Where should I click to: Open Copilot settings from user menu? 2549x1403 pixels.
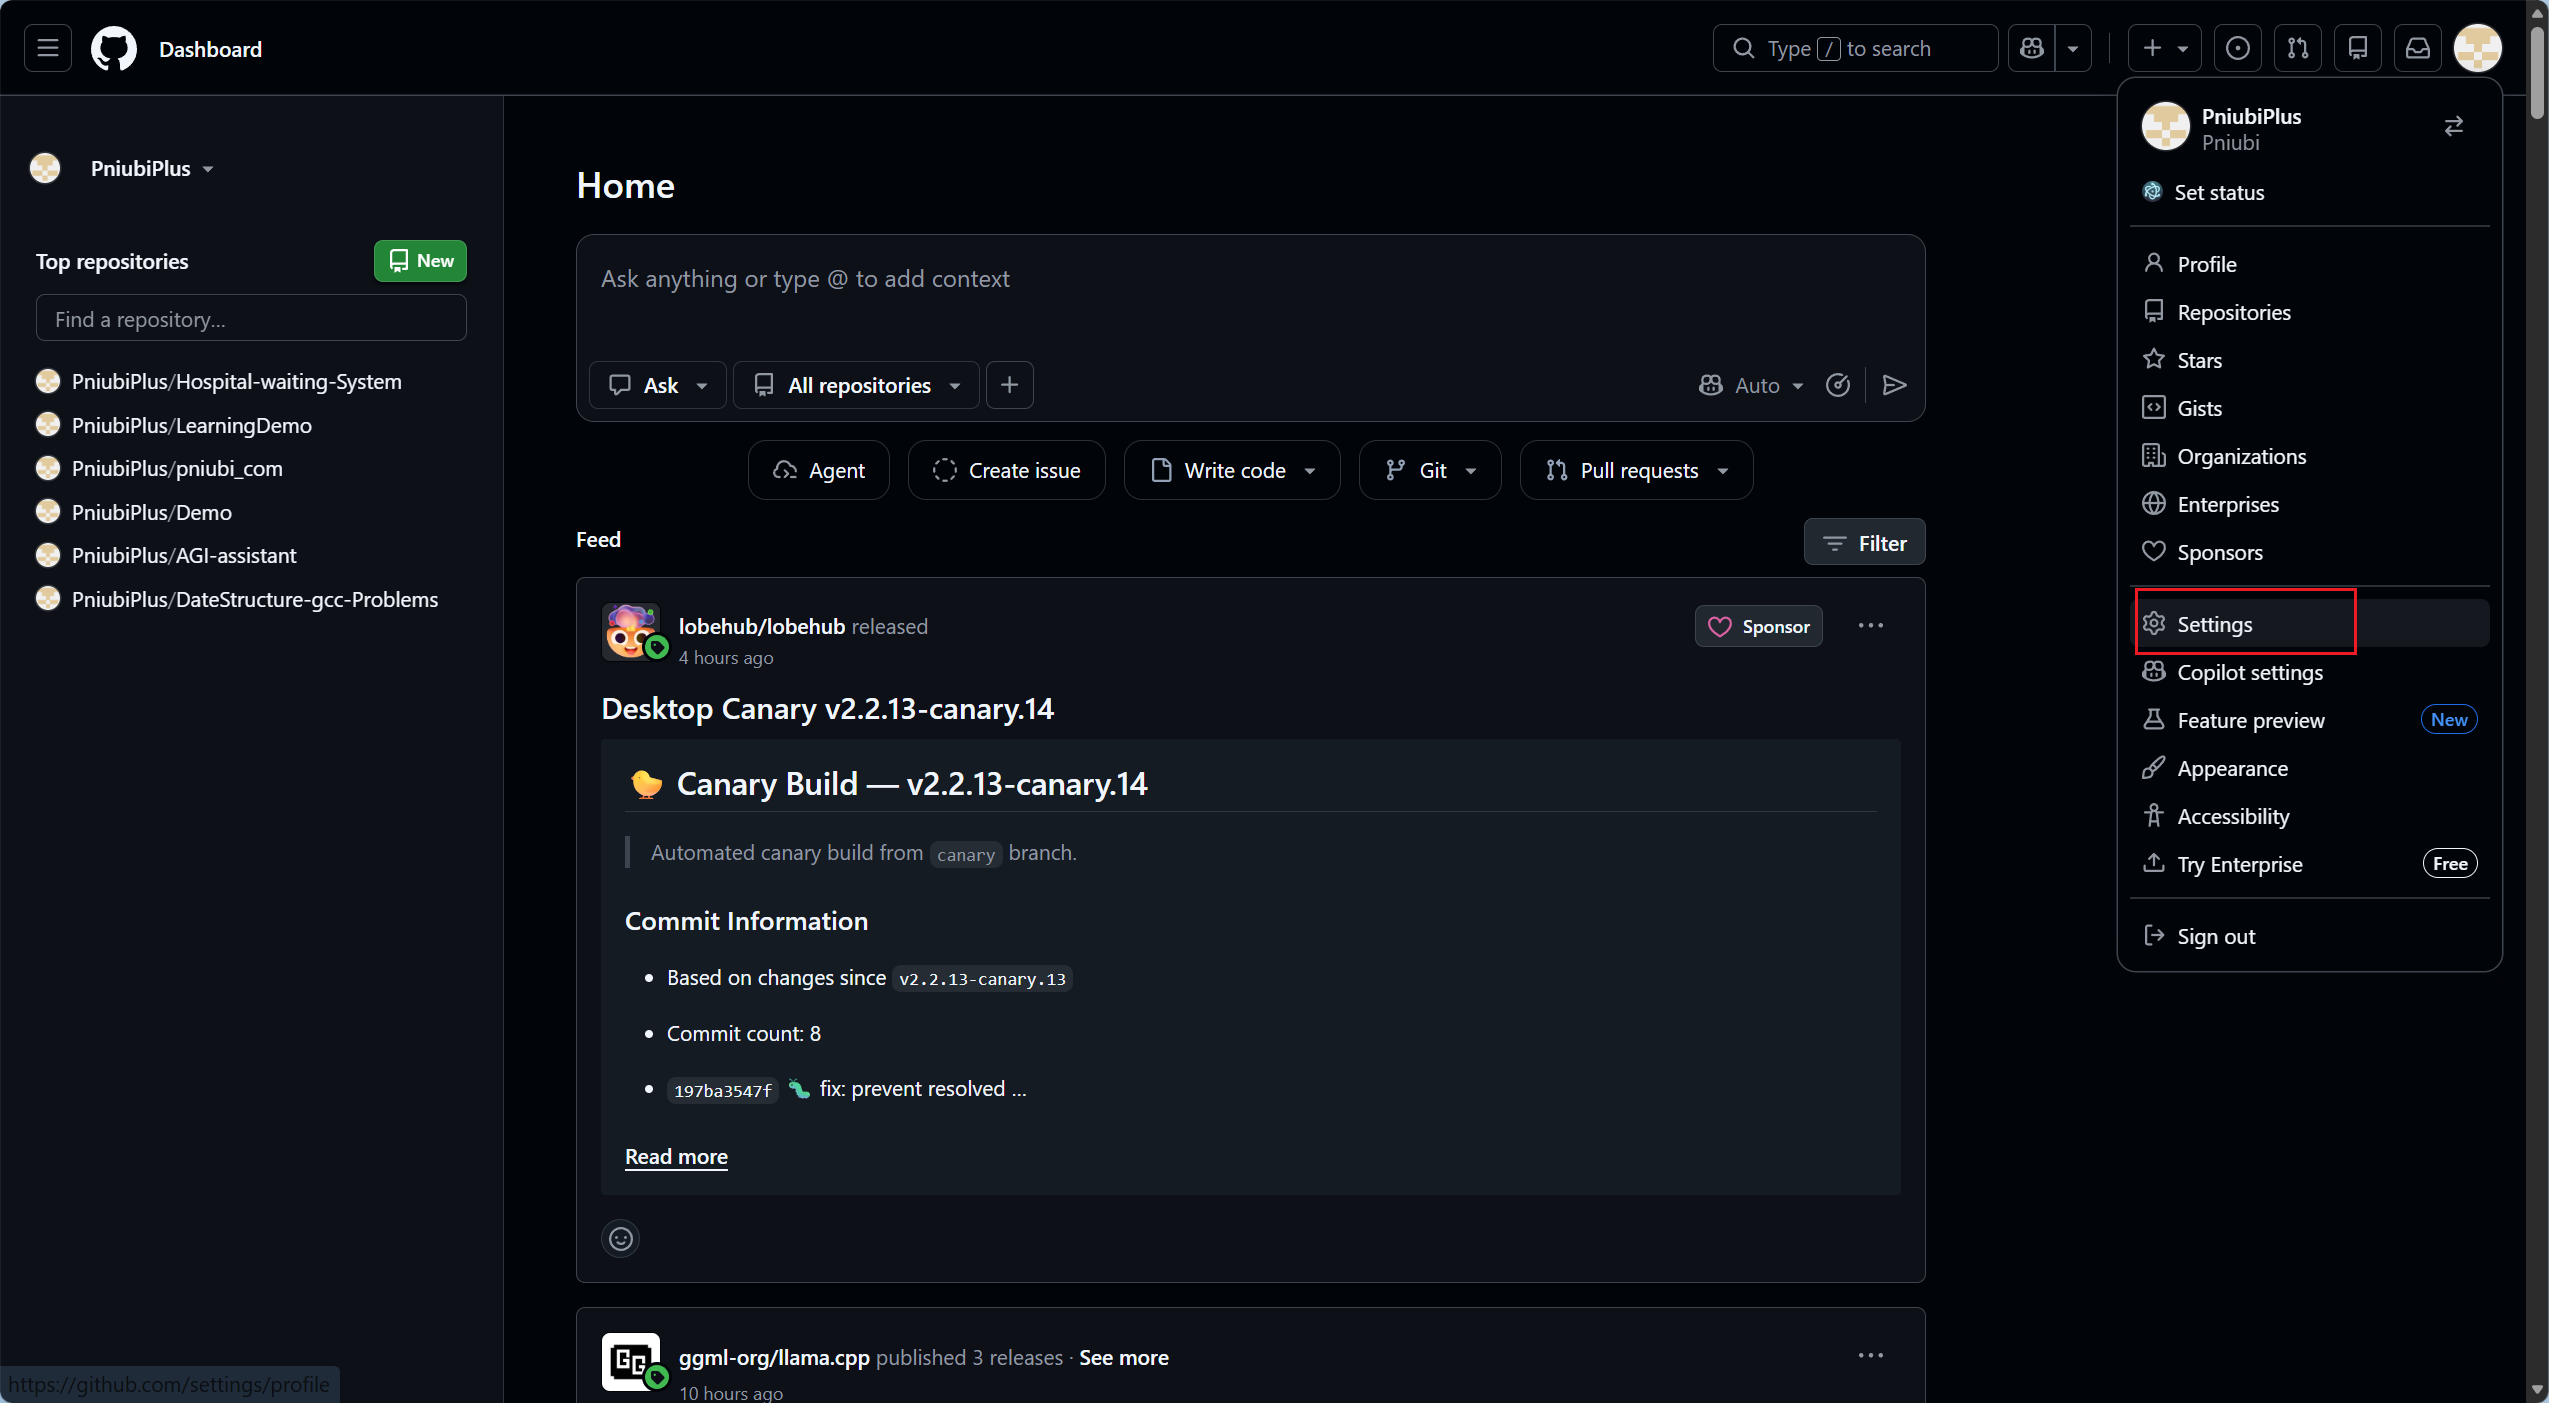point(2310,672)
